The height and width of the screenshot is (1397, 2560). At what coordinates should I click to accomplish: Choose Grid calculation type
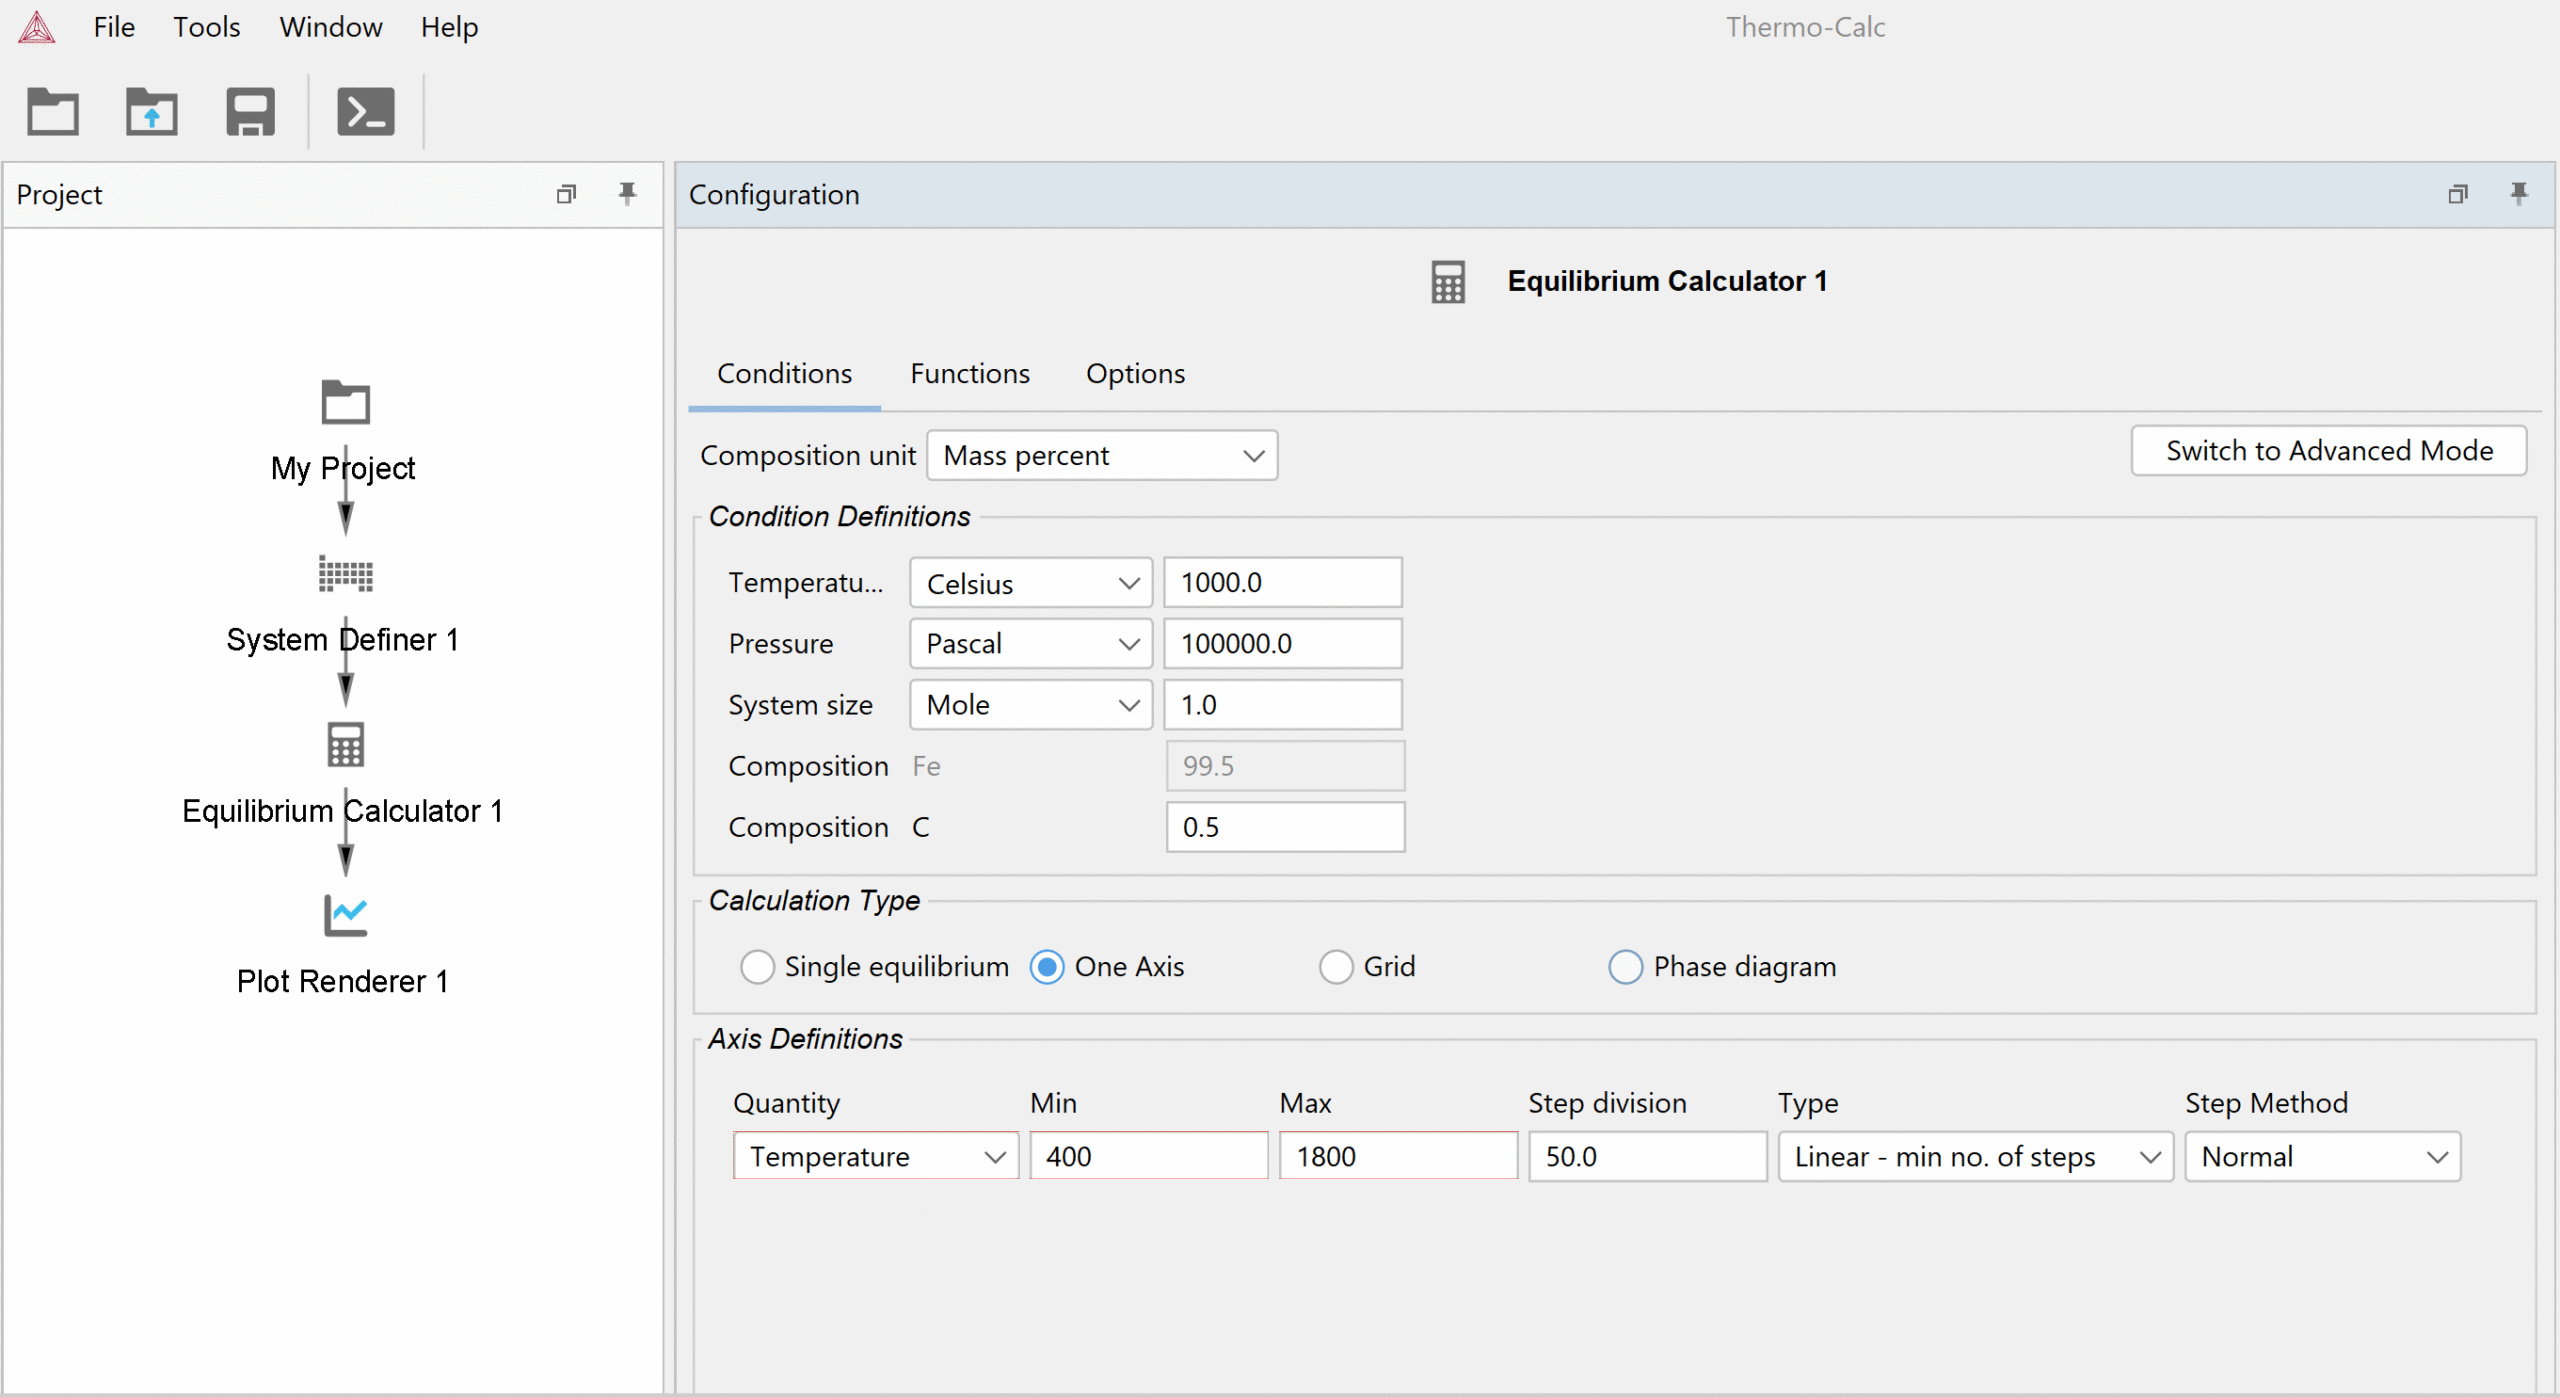click(x=1336, y=967)
